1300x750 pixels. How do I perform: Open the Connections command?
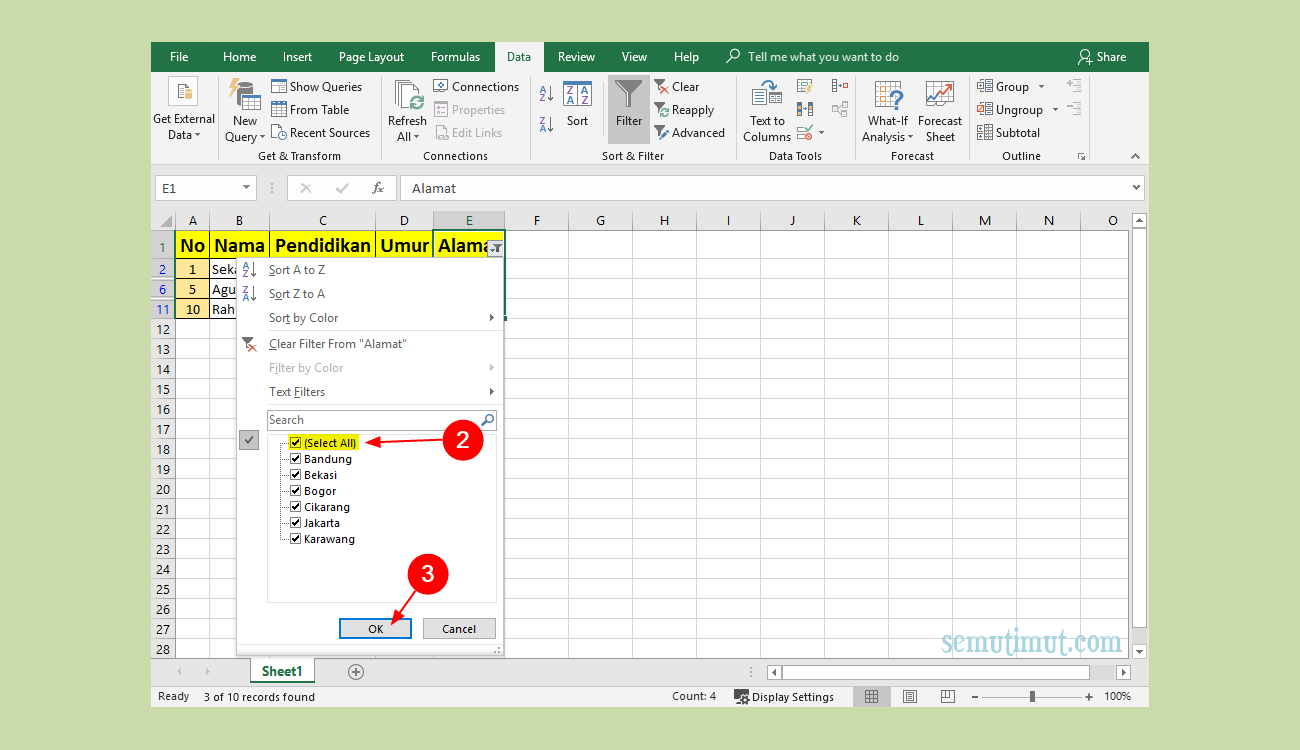[x=476, y=87]
